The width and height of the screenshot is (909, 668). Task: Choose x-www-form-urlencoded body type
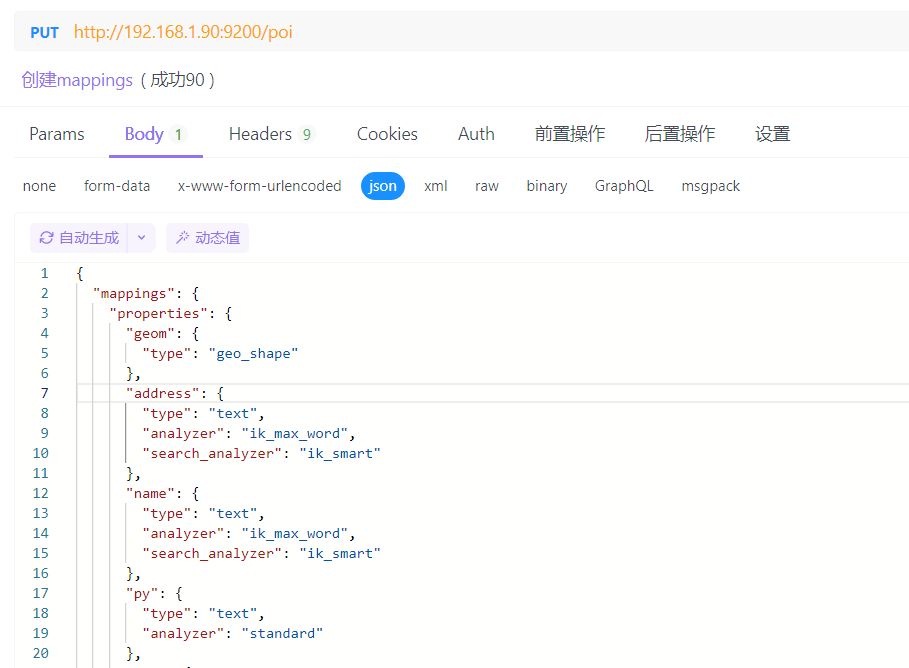(x=259, y=186)
